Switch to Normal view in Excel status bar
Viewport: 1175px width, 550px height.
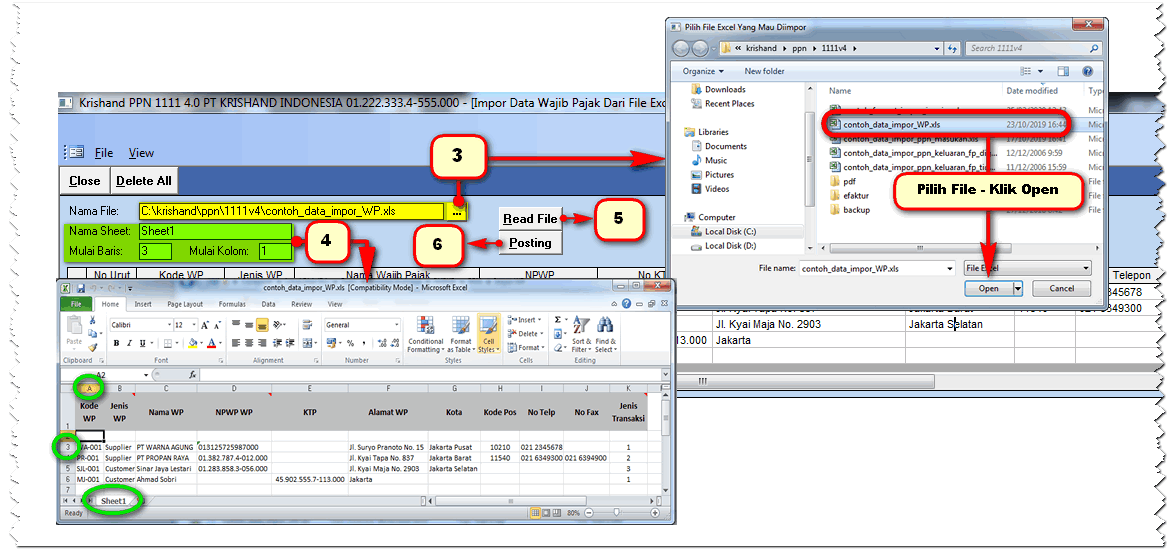point(536,513)
